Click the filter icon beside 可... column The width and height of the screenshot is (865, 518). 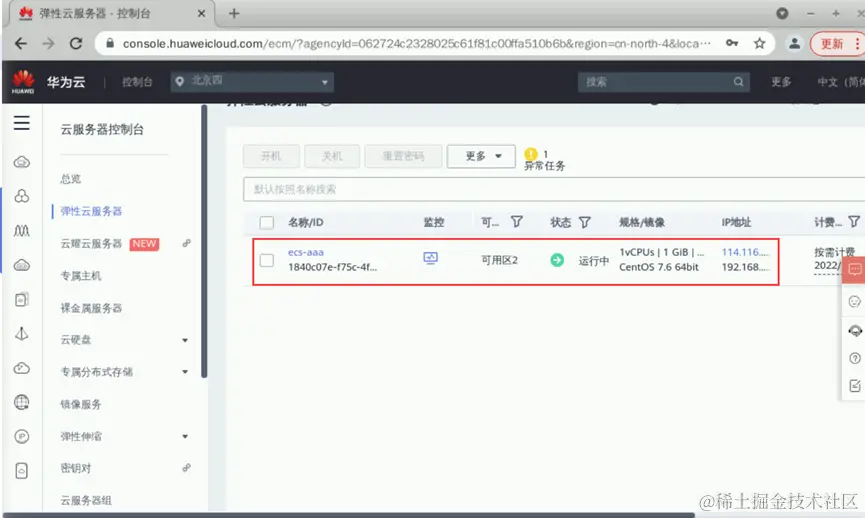pyautogui.click(x=516, y=222)
